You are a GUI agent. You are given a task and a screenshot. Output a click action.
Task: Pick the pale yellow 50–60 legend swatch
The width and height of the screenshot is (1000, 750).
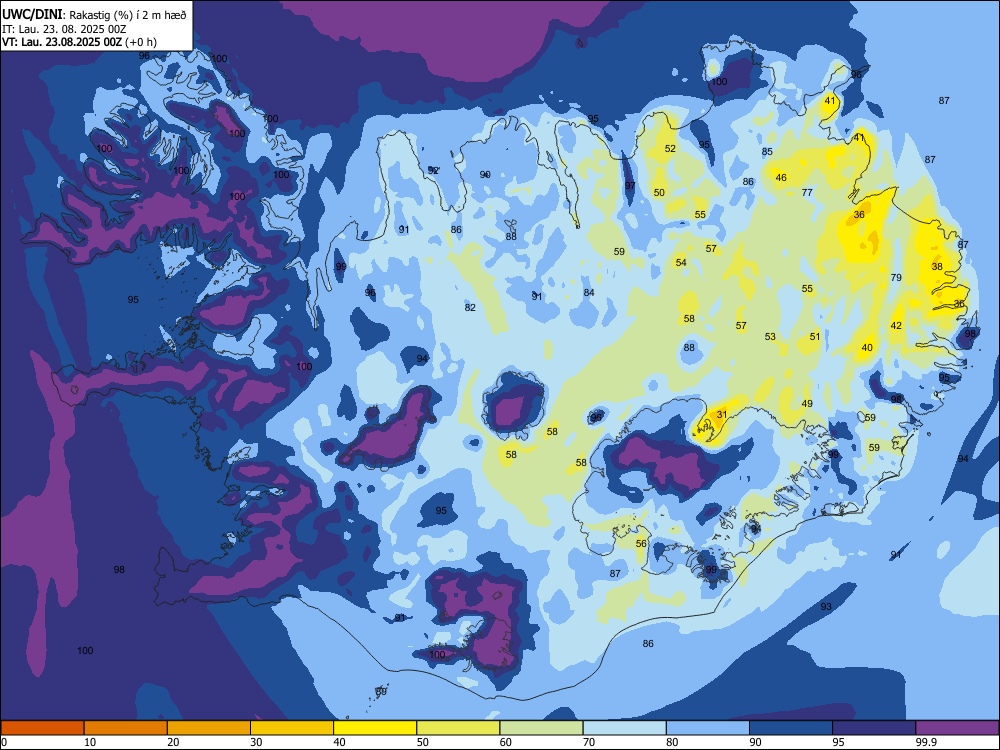click(458, 728)
